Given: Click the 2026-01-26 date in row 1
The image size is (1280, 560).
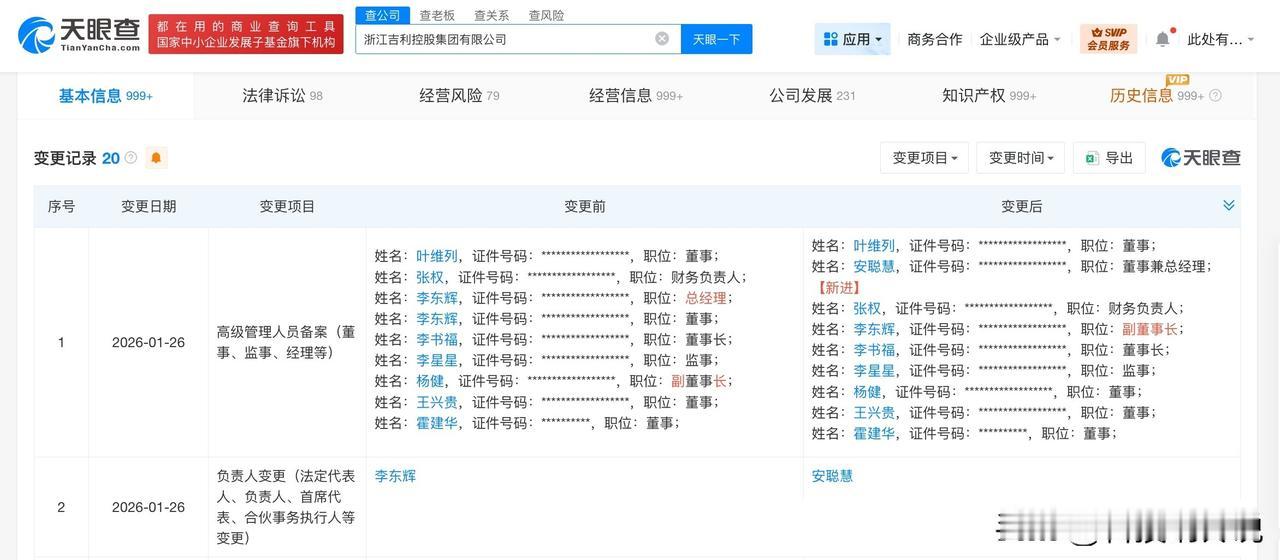Looking at the screenshot, I should [x=148, y=342].
